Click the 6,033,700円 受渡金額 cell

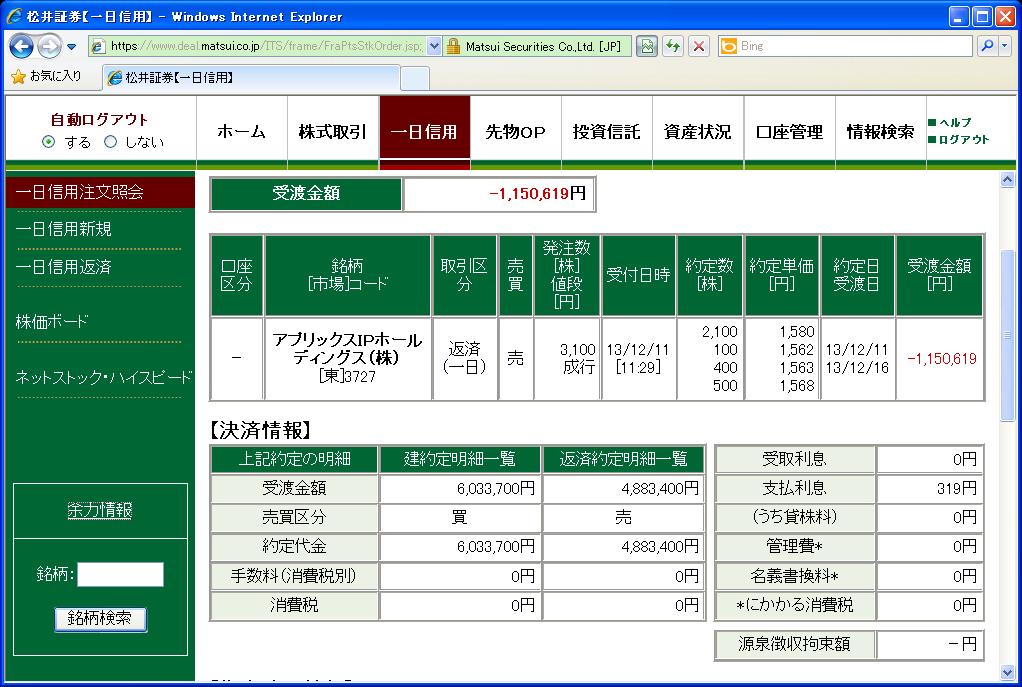460,488
